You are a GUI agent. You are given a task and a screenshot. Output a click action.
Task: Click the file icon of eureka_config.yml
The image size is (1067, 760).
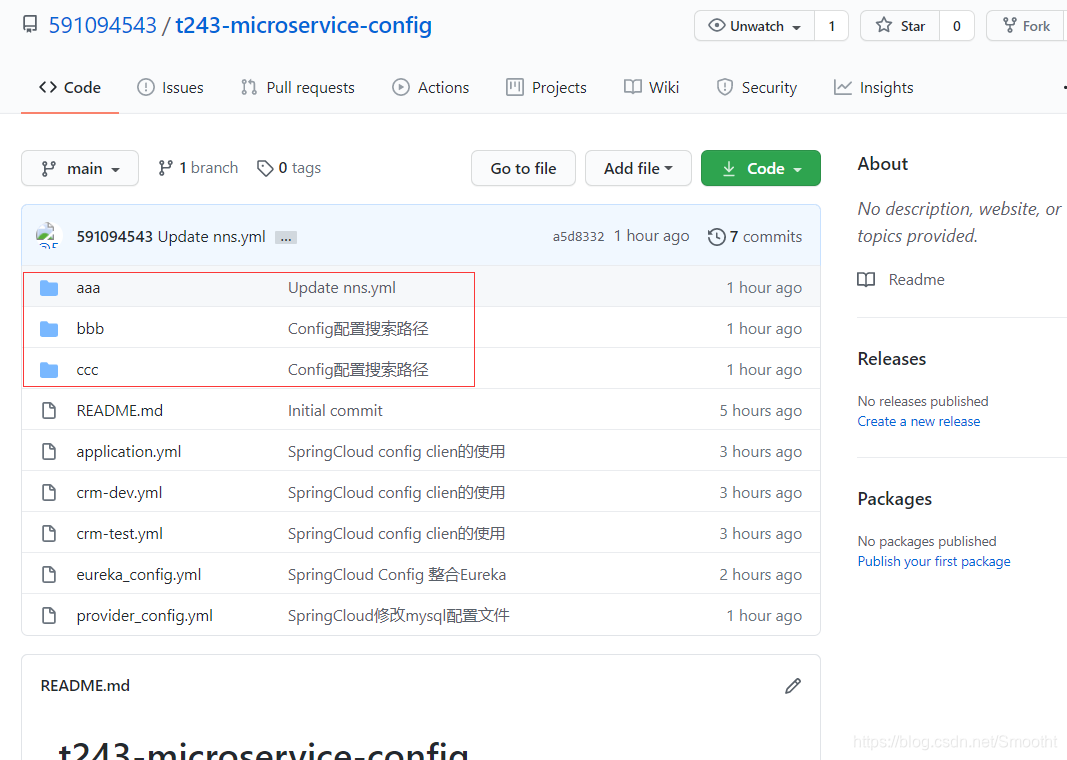pyautogui.click(x=49, y=575)
